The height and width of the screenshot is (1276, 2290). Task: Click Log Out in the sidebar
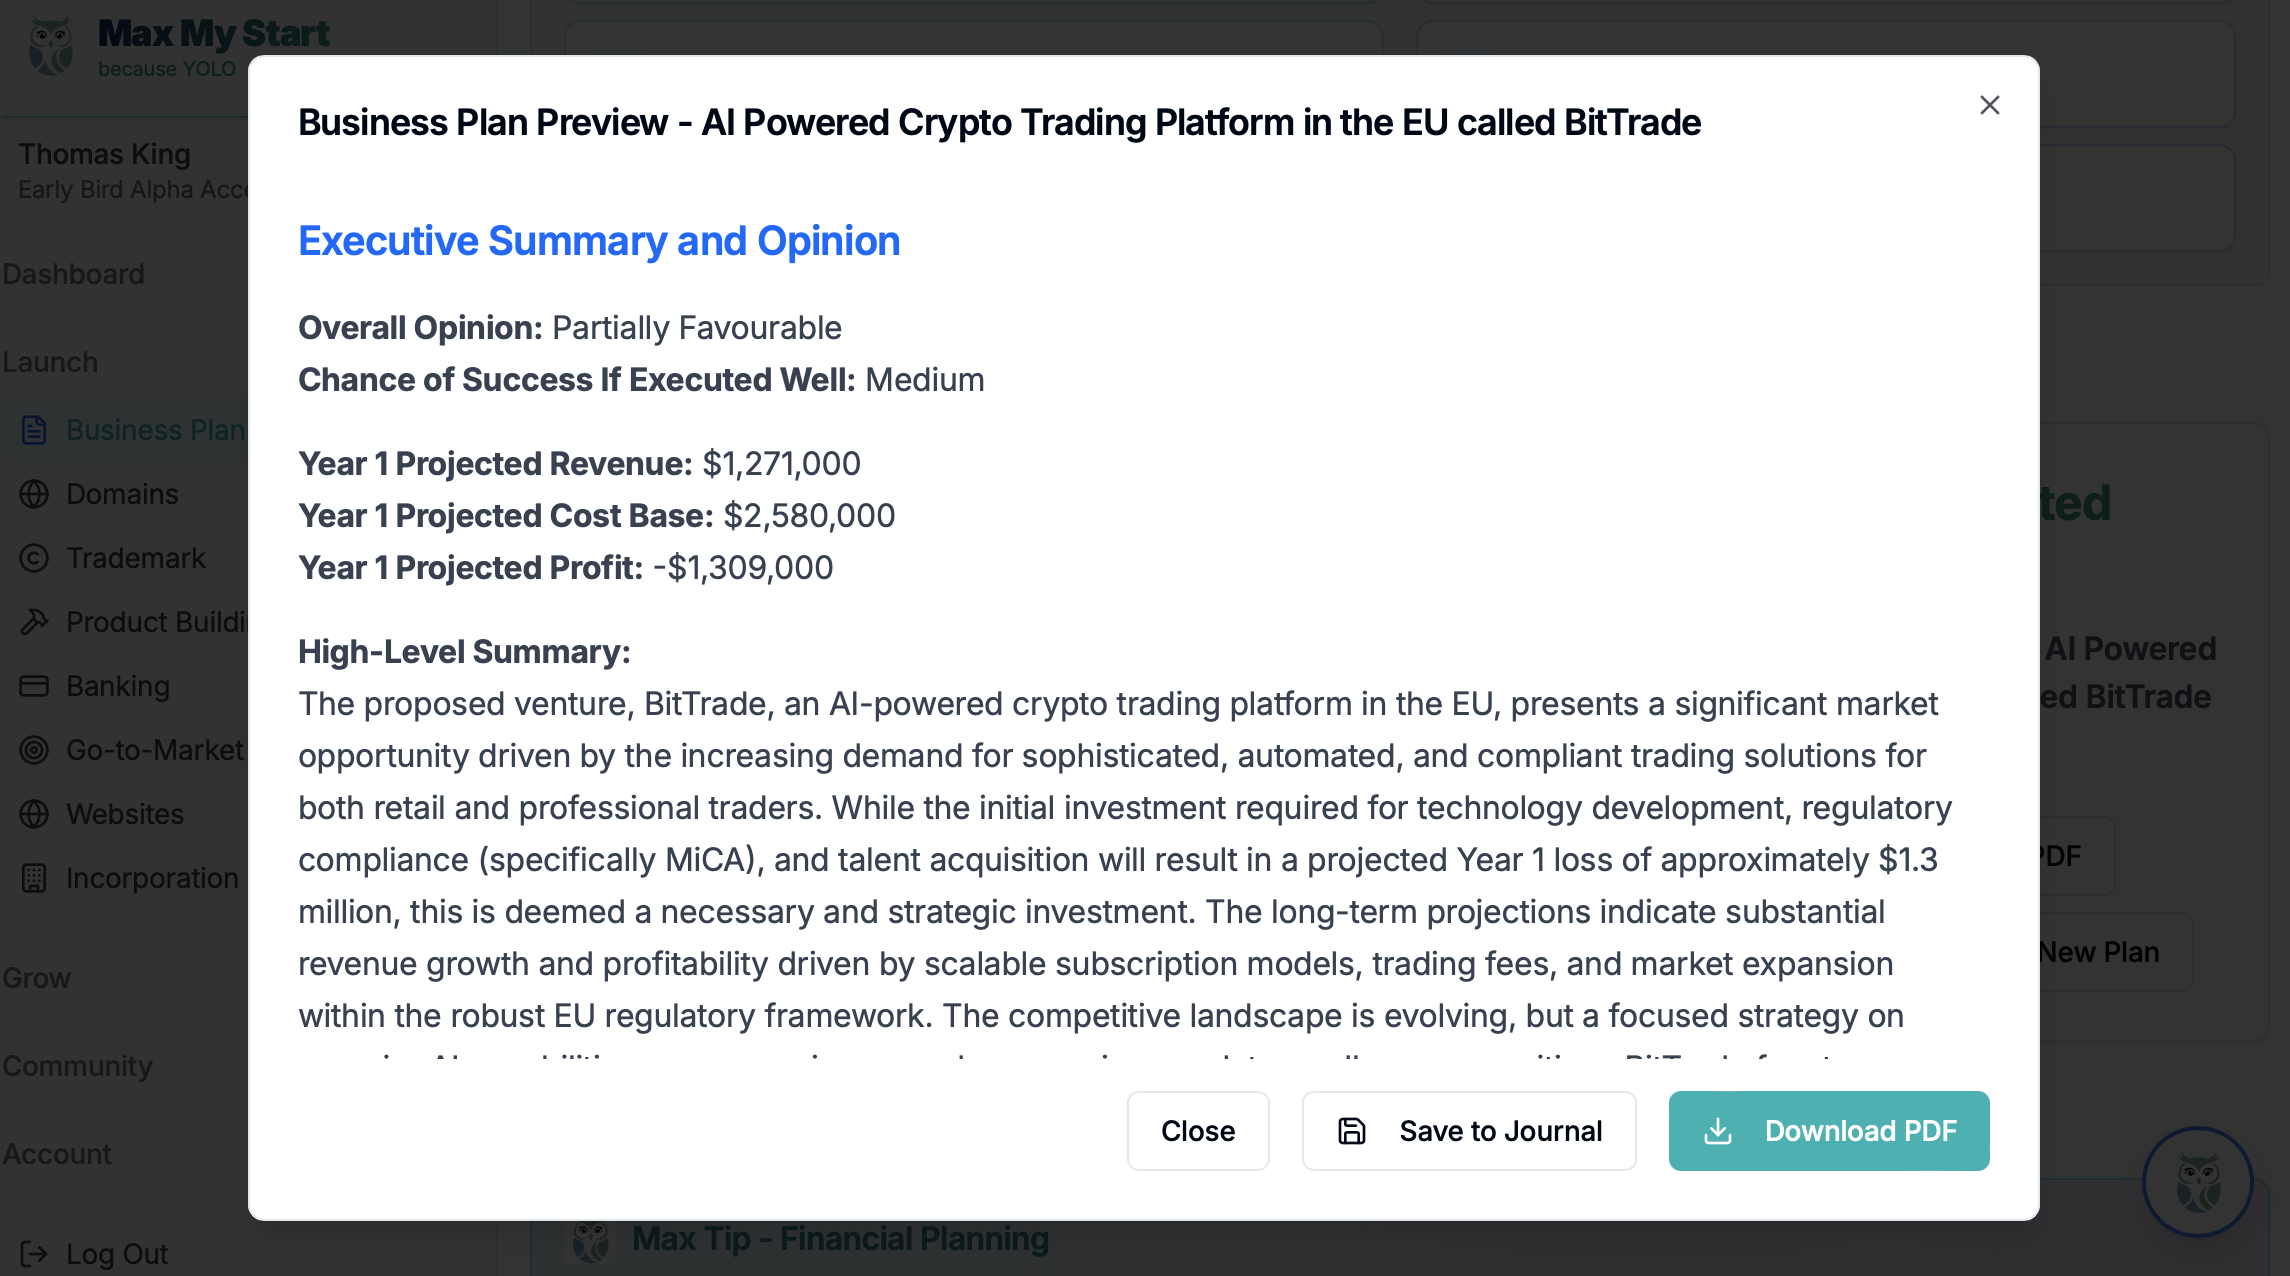coord(95,1254)
